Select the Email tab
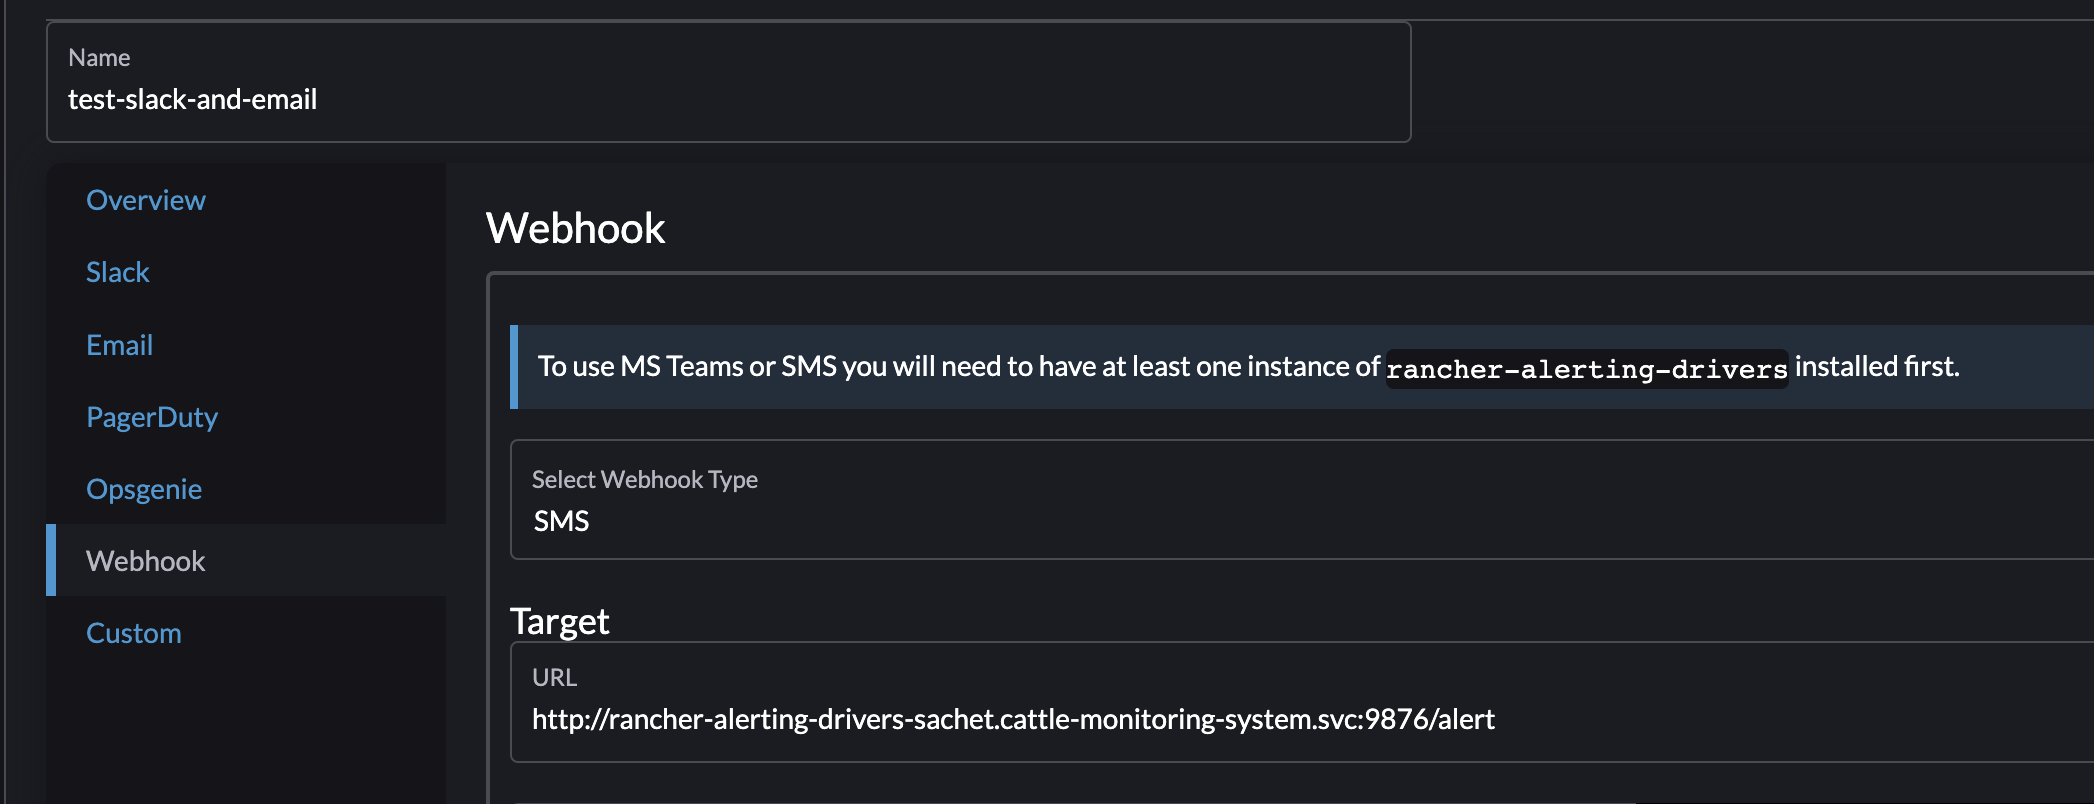Image resolution: width=2094 pixels, height=804 pixels. [x=119, y=344]
